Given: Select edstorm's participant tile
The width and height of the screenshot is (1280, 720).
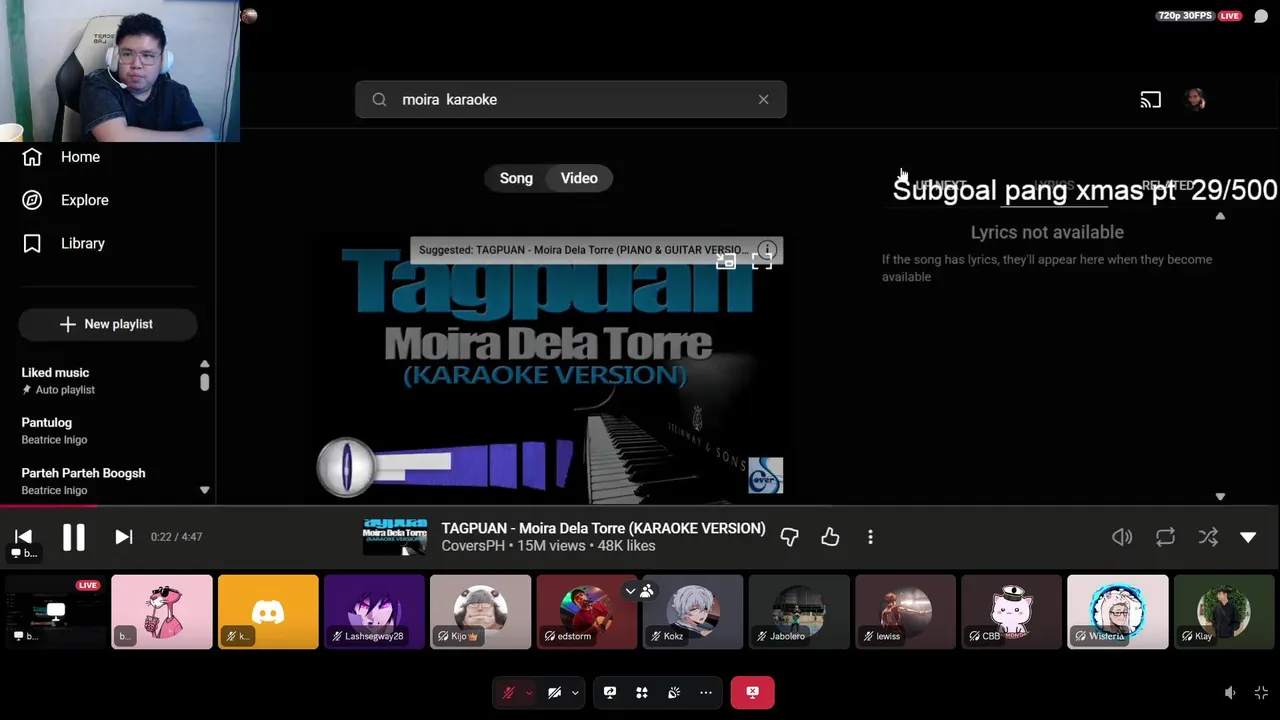Looking at the screenshot, I should point(587,612).
